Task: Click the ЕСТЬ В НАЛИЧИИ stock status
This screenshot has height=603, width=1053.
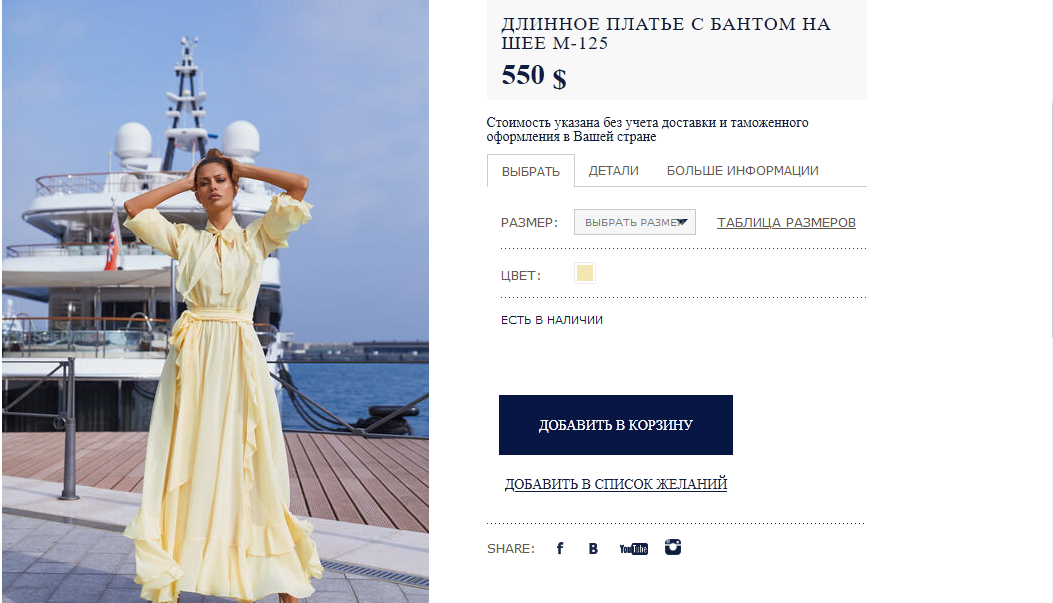Action: (552, 321)
